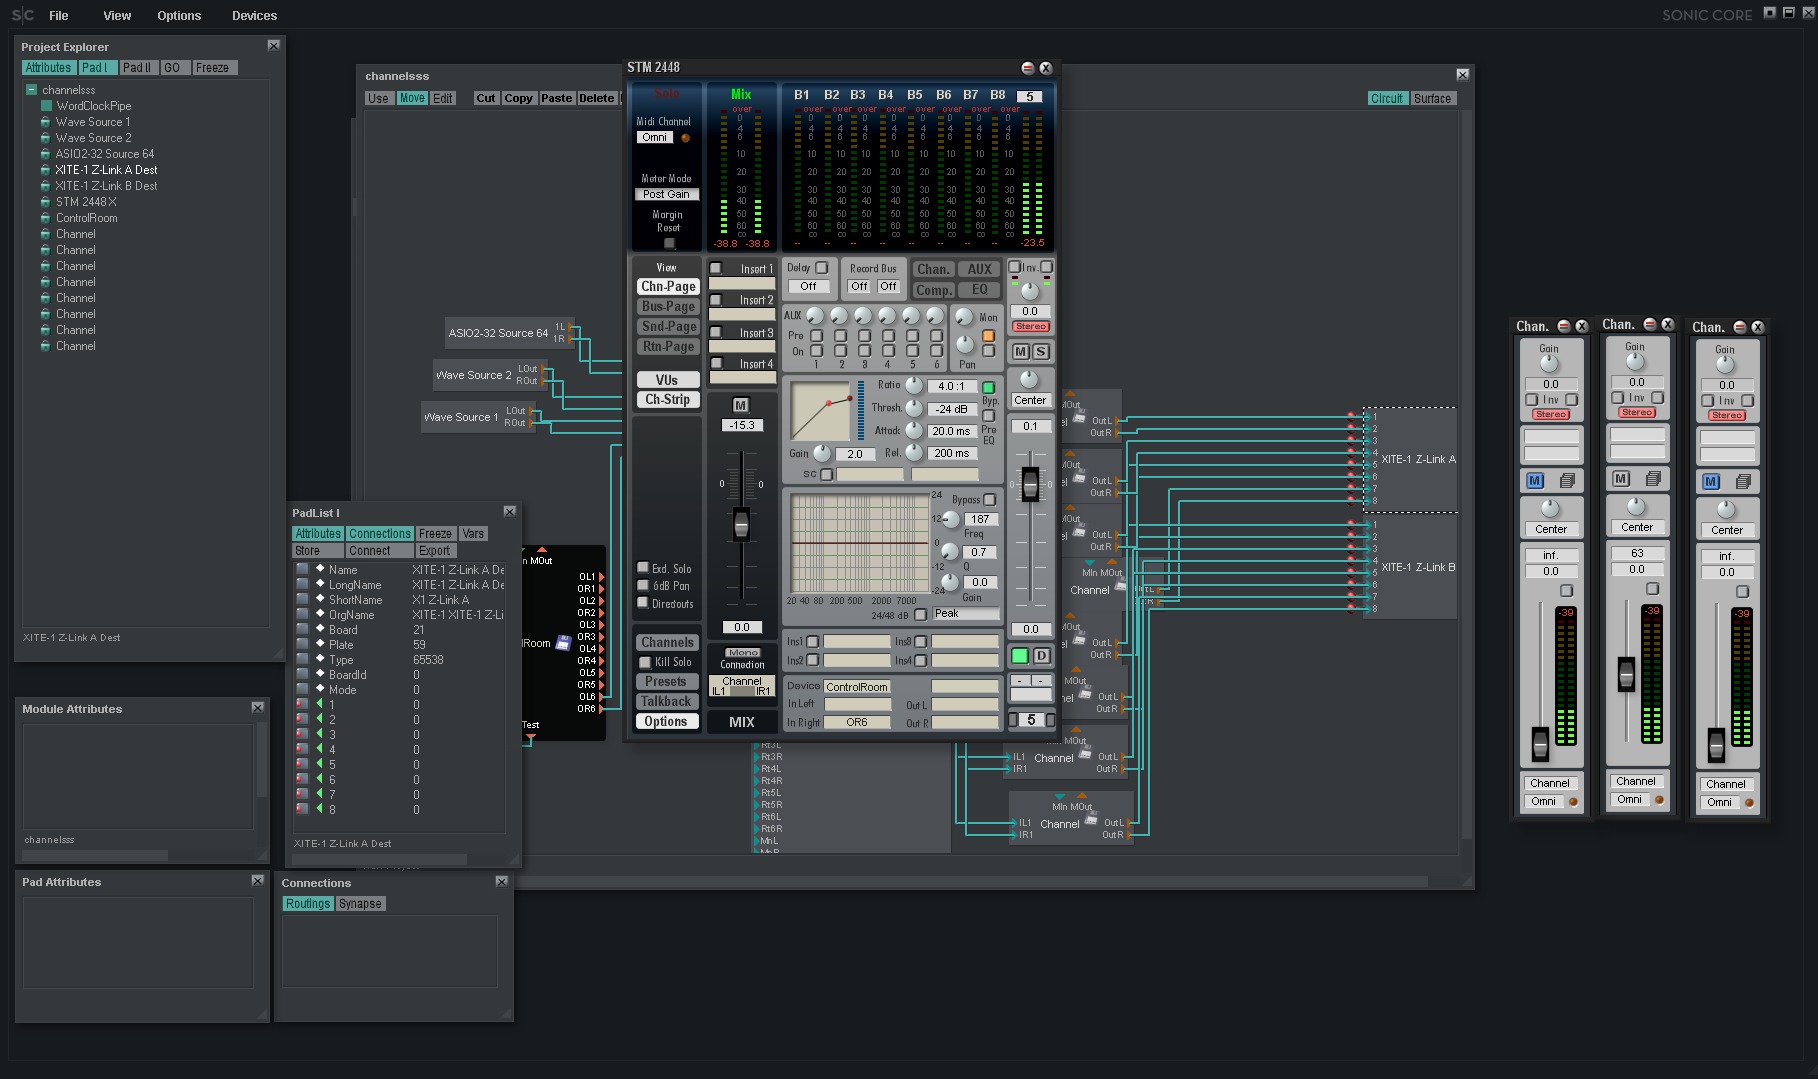Viewport: 1818px width, 1079px height.
Task: Click the compressor curve graph display
Action: (821, 410)
